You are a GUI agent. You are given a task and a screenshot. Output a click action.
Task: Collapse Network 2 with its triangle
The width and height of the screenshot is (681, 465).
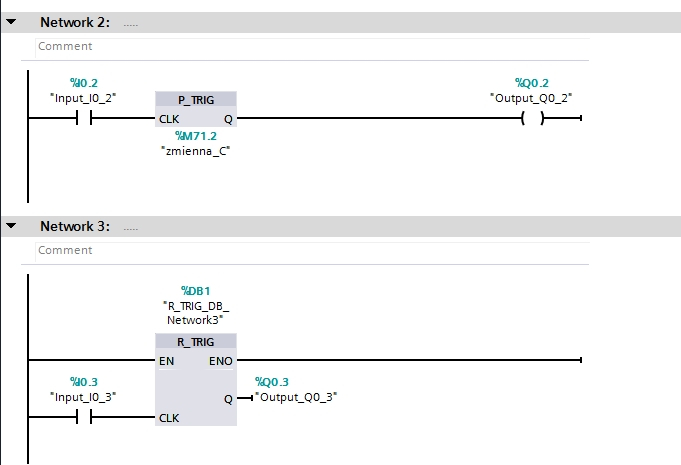11,22
